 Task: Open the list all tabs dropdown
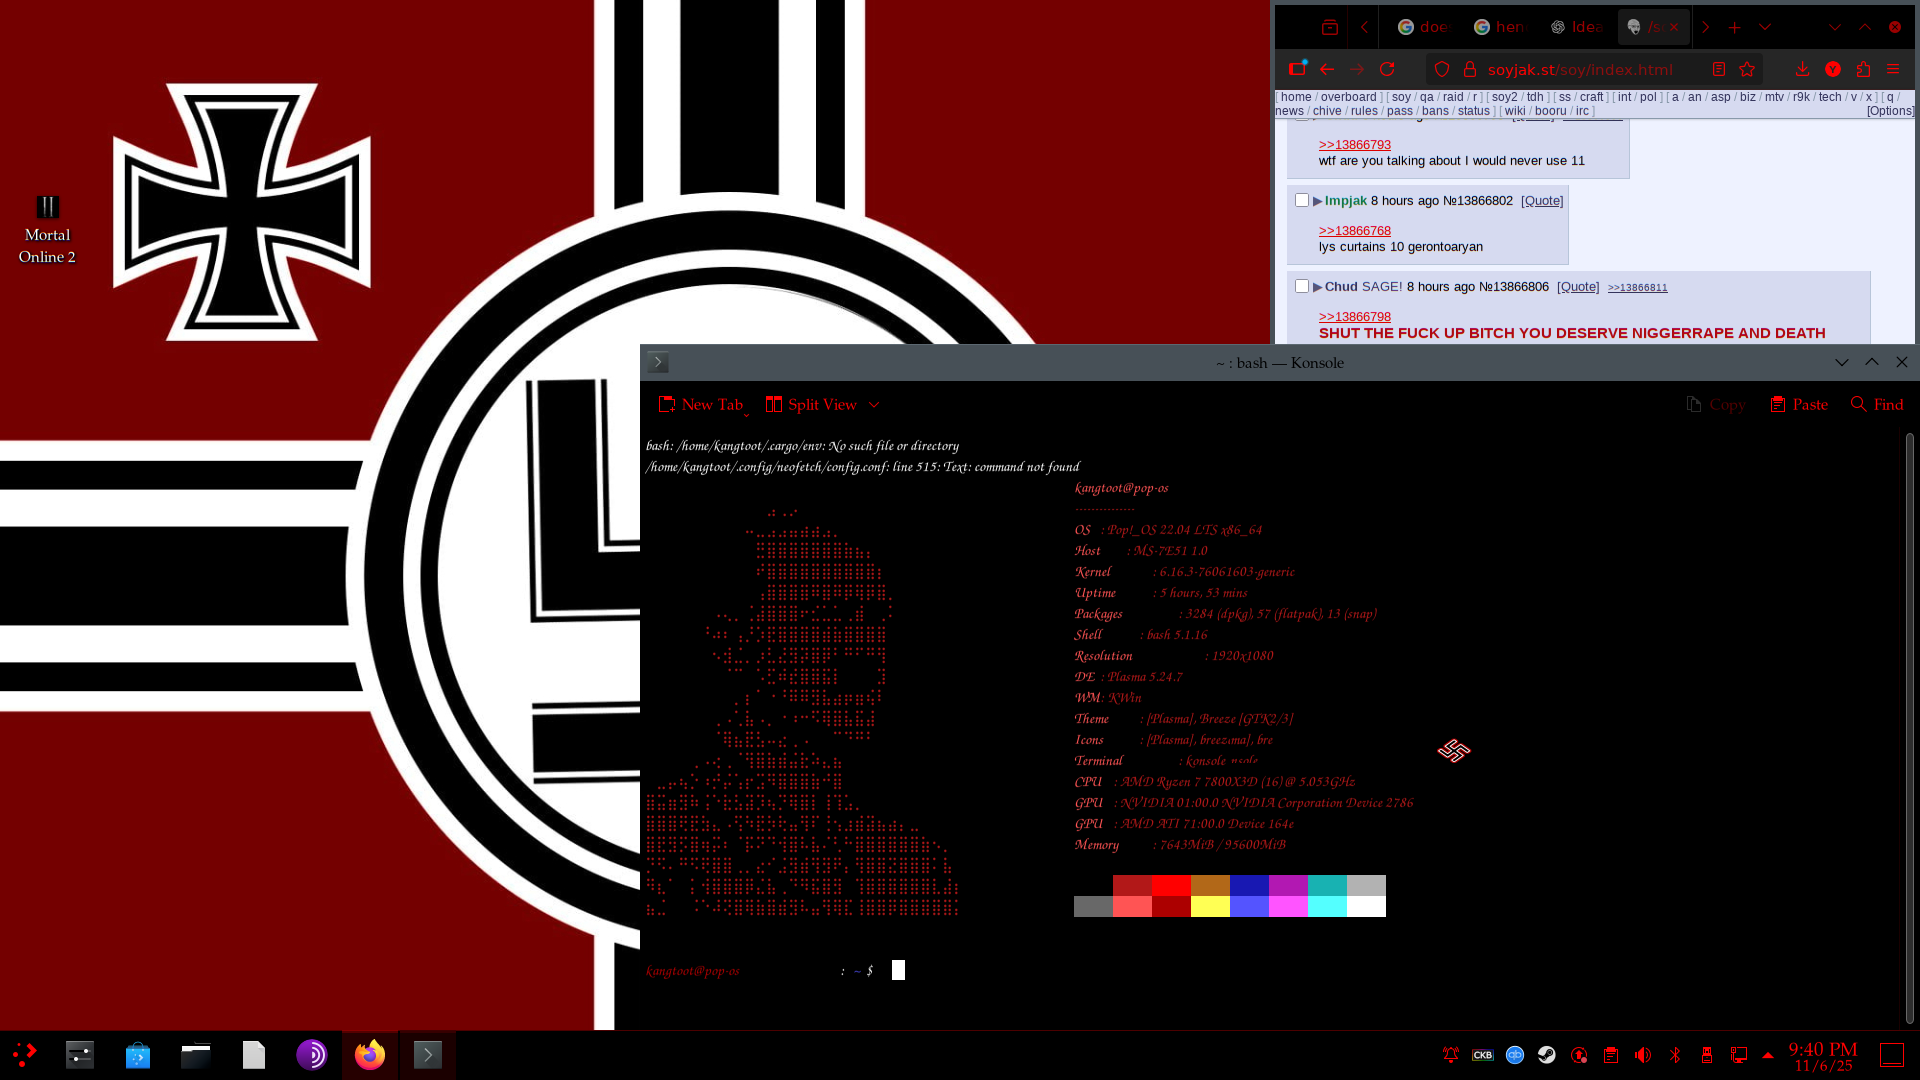click(x=1765, y=27)
